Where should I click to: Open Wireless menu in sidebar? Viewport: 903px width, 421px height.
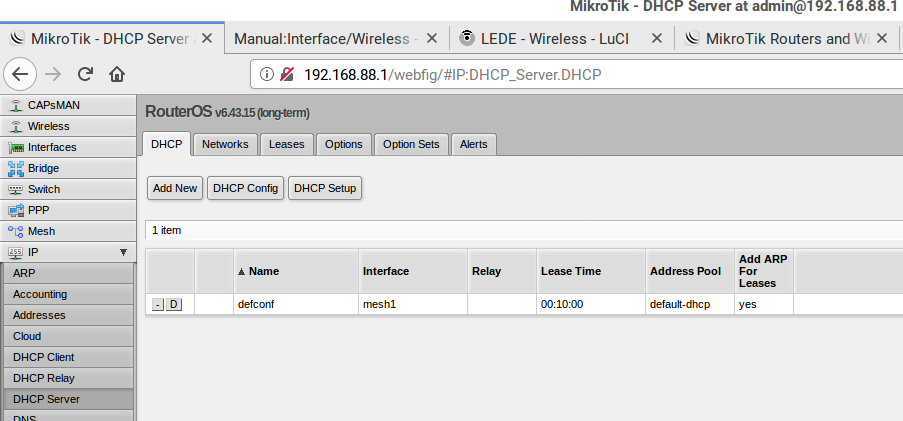[68, 126]
